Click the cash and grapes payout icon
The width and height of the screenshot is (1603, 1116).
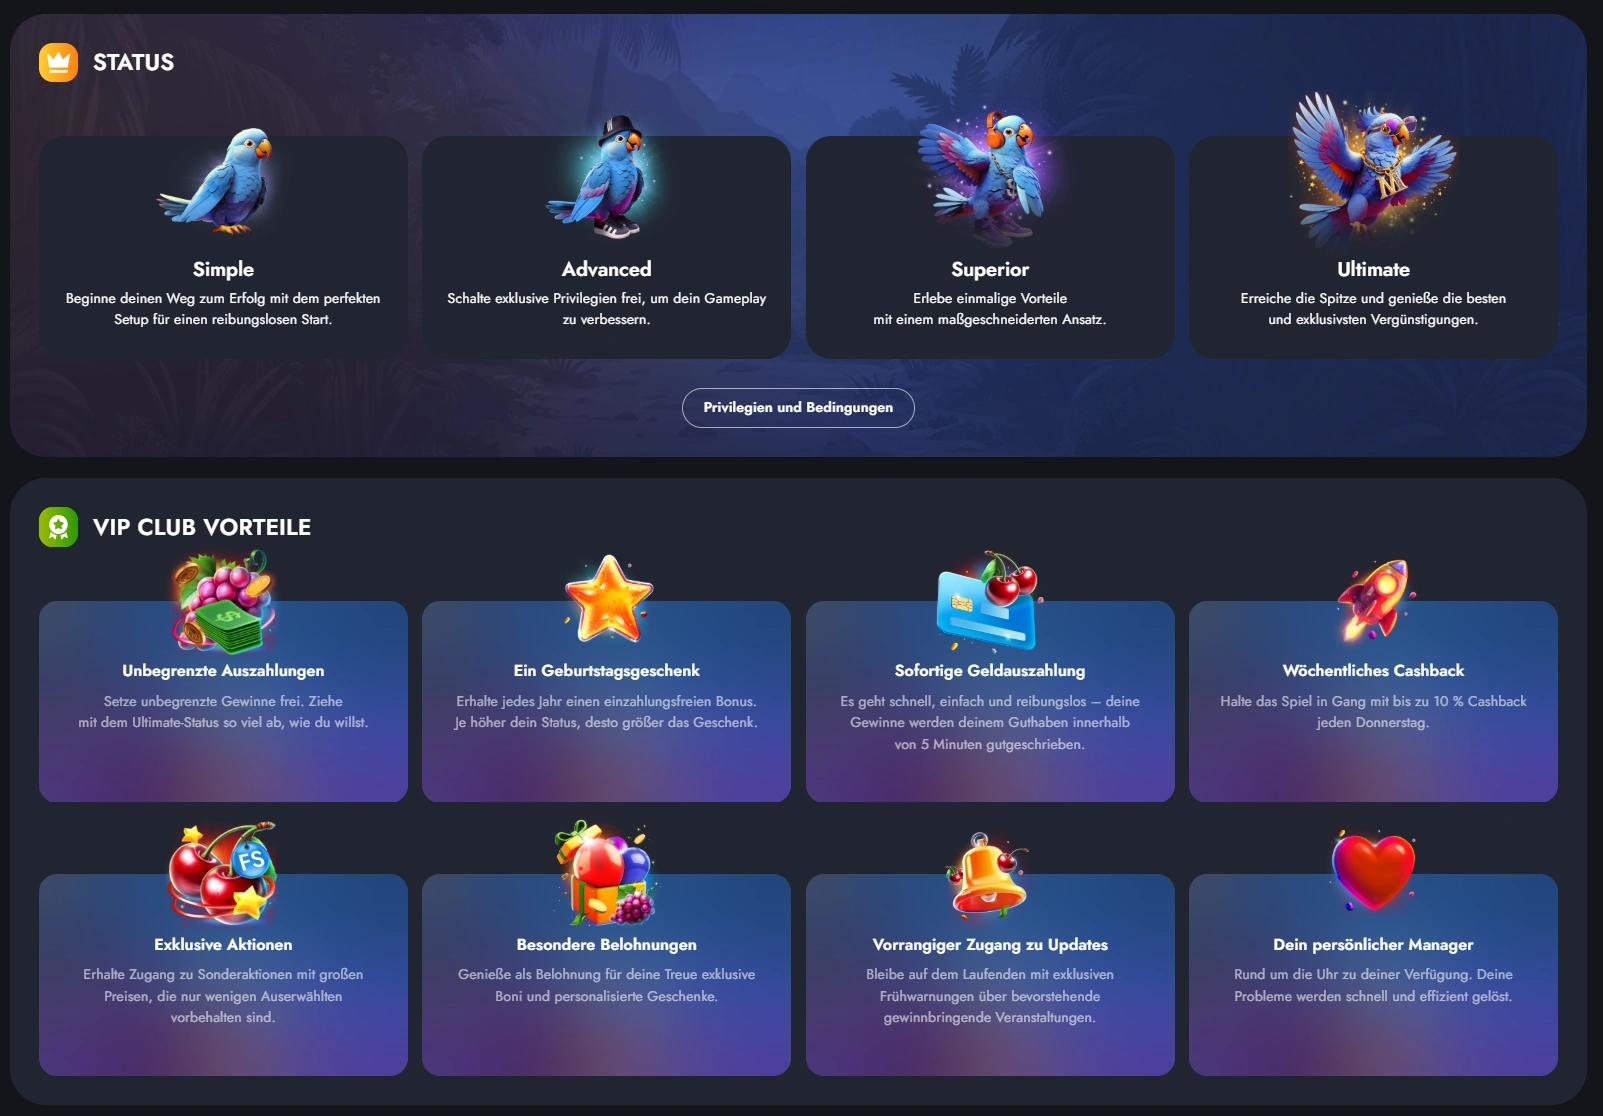pyautogui.click(x=222, y=602)
